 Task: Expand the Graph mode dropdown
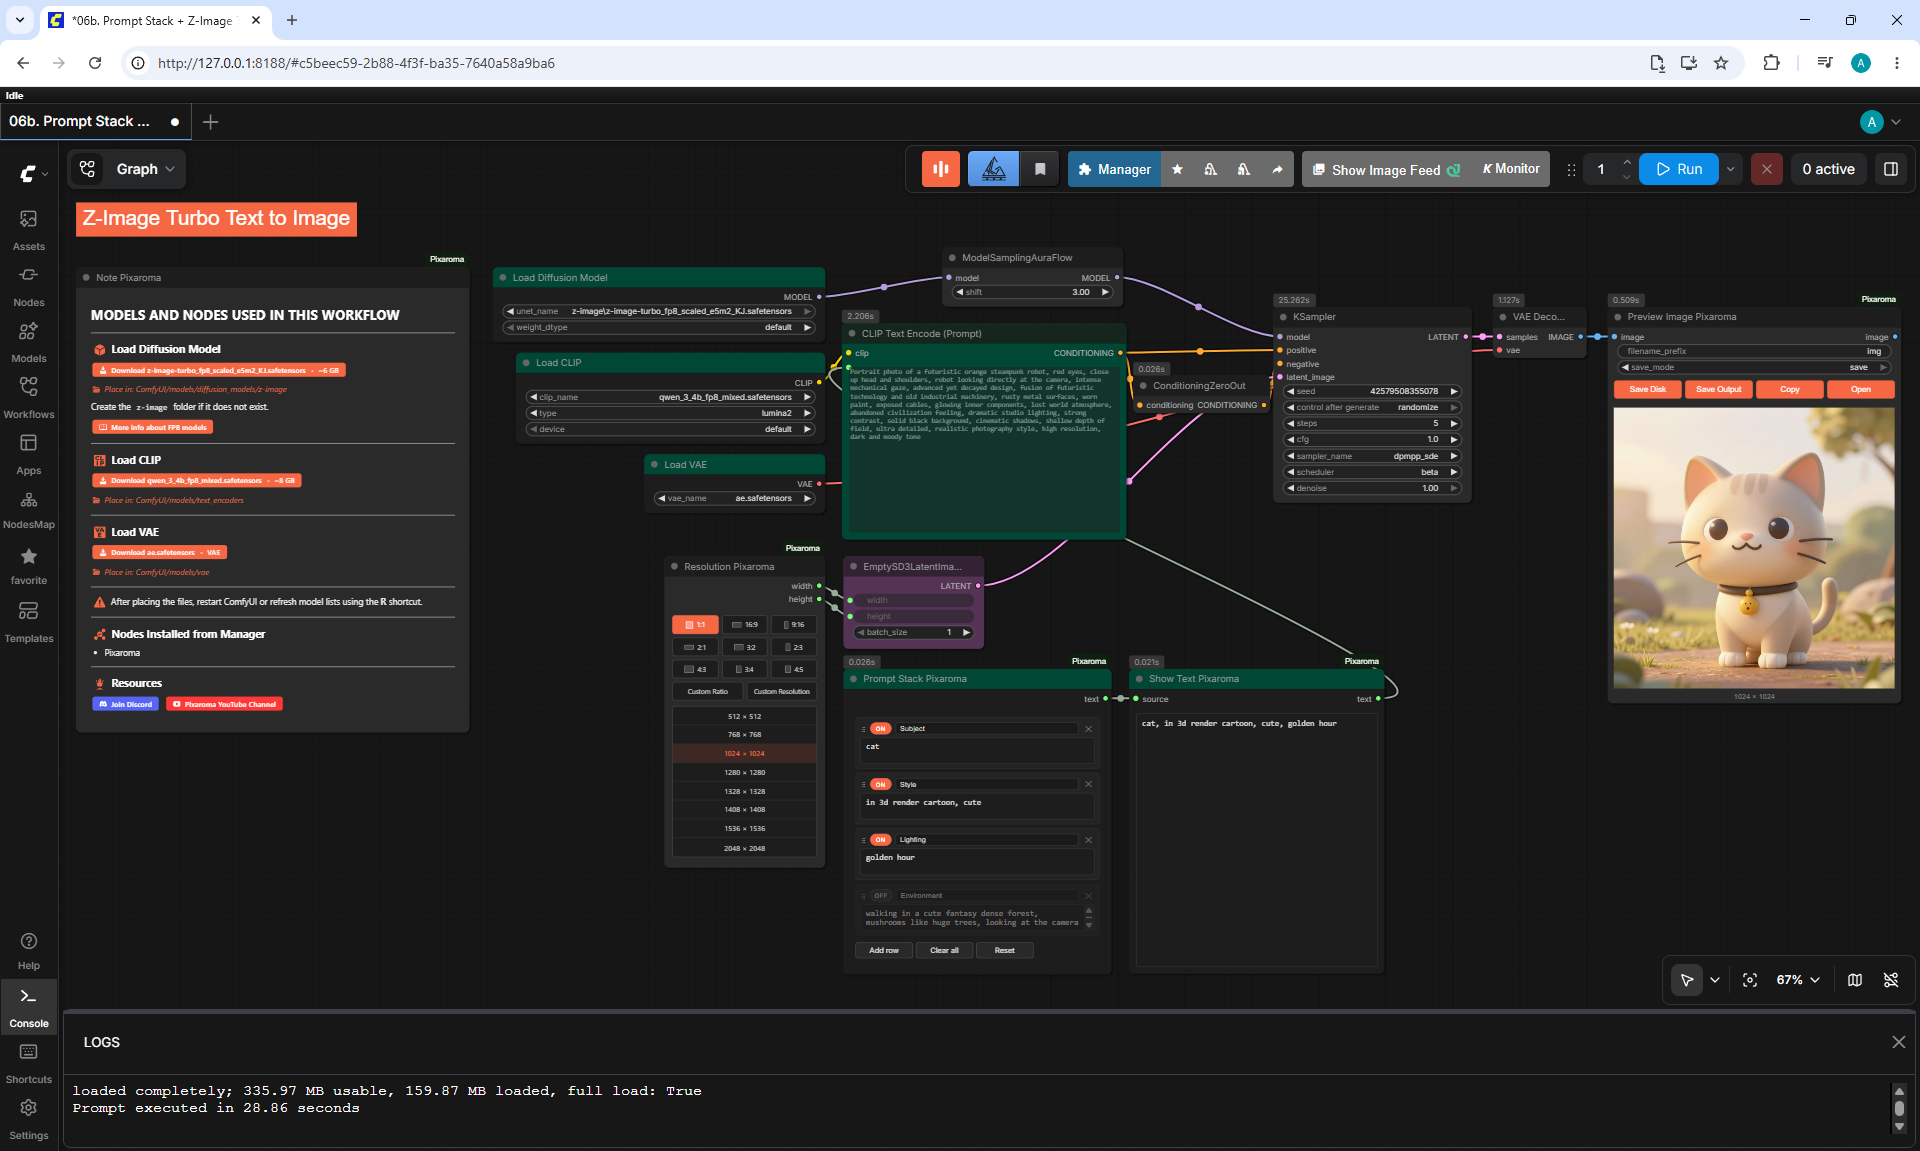(145, 169)
